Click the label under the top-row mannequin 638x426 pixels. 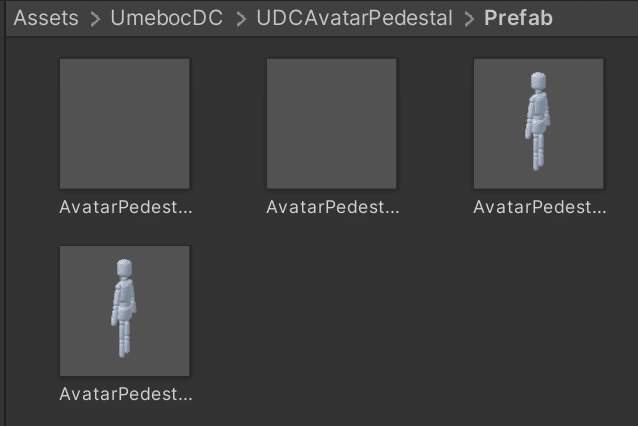(x=540, y=207)
